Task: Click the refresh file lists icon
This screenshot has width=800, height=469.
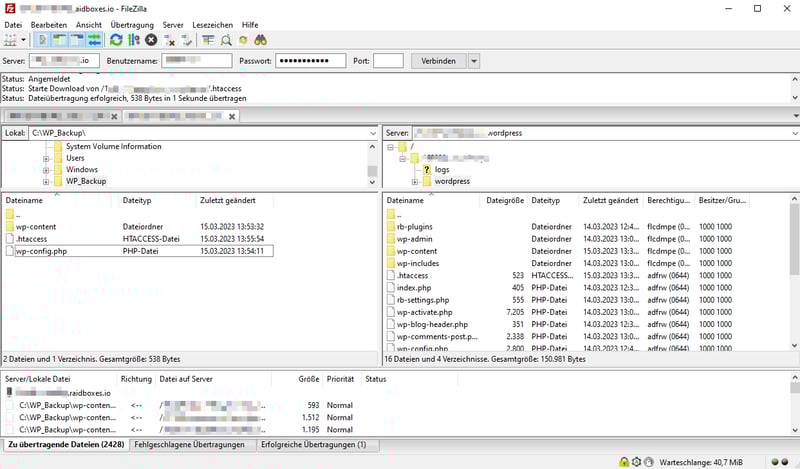Action: (x=117, y=40)
